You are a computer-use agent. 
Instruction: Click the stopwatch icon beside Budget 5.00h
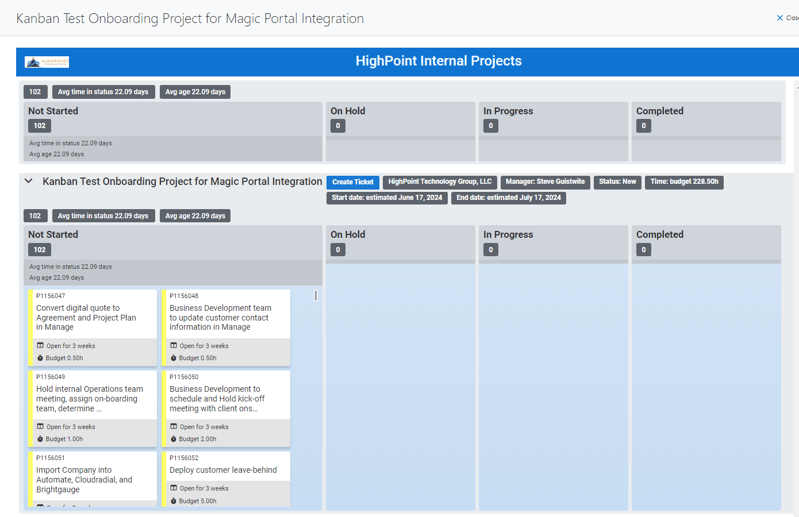click(x=174, y=501)
